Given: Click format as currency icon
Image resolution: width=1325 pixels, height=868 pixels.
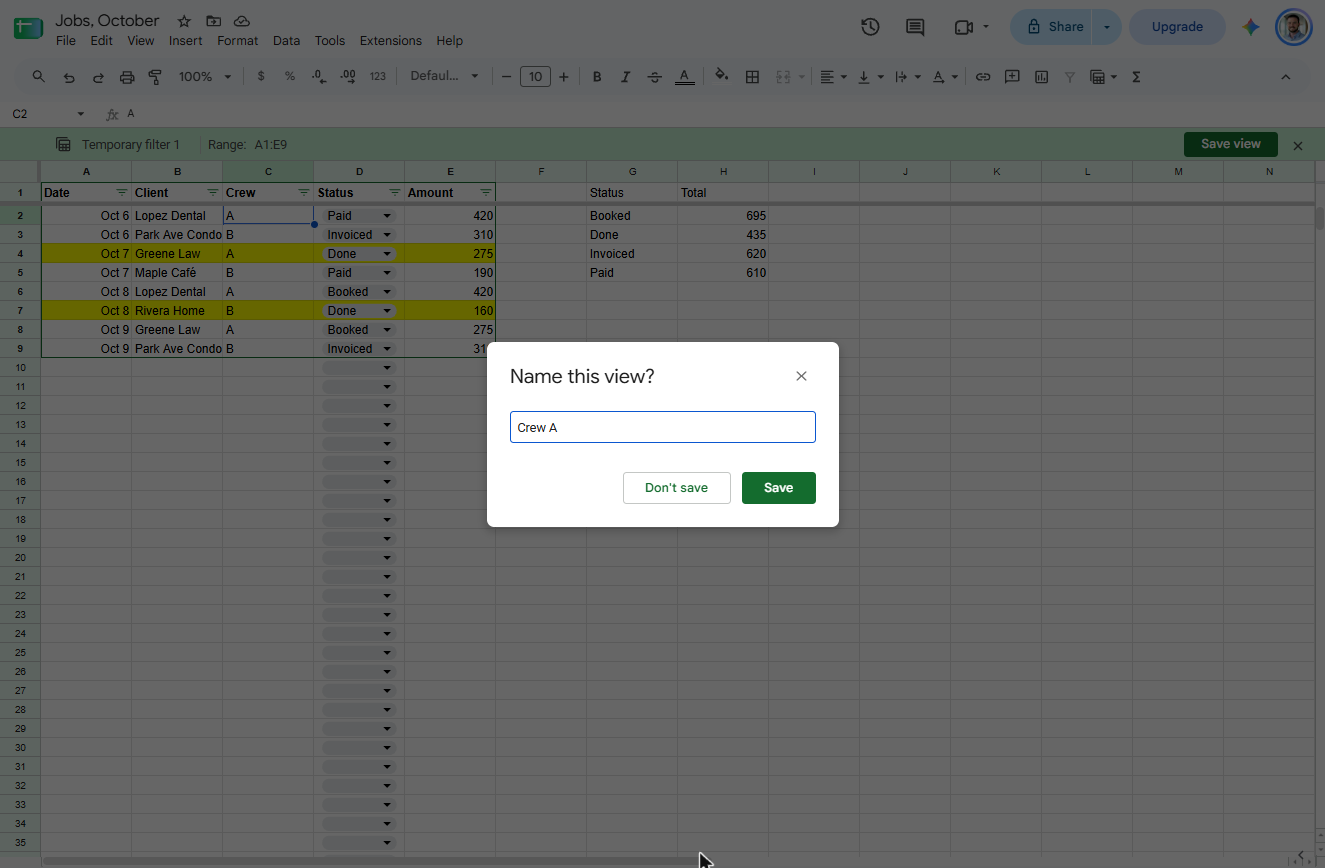Looking at the screenshot, I should (261, 77).
